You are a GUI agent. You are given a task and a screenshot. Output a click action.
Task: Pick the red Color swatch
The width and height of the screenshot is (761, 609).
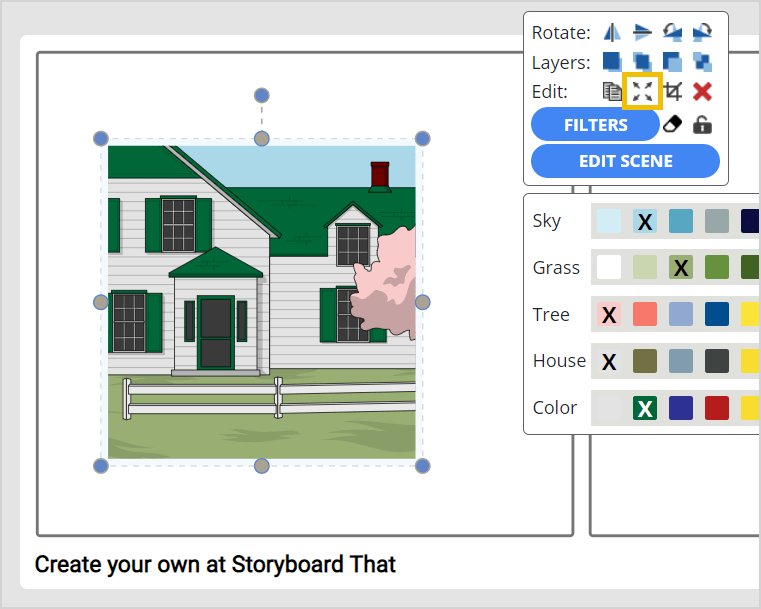coord(717,408)
